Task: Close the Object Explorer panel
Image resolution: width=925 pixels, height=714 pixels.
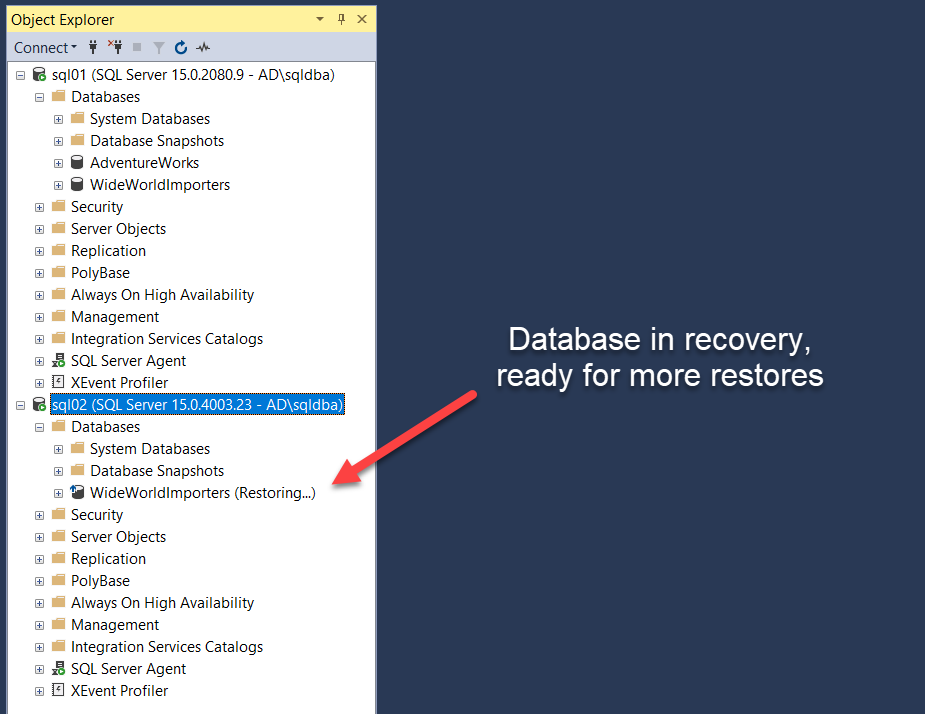Action: point(362,19)
